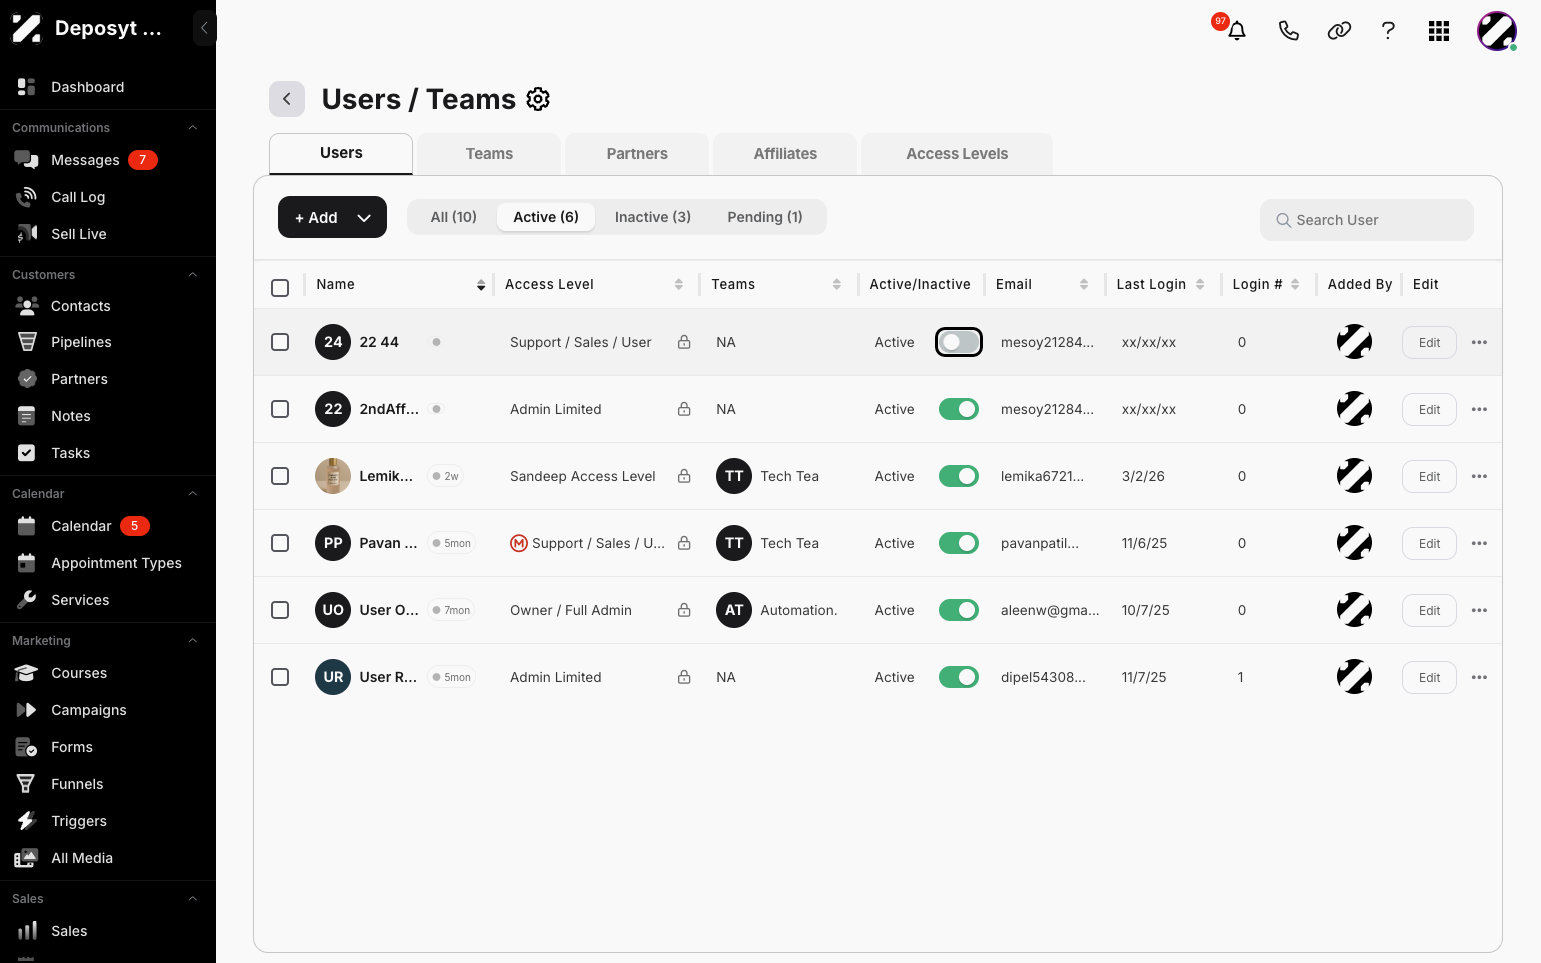Open the Access Levels tab
This screenshot has height=963, width=1541.
pyautogui.click(x=957, y=154)
